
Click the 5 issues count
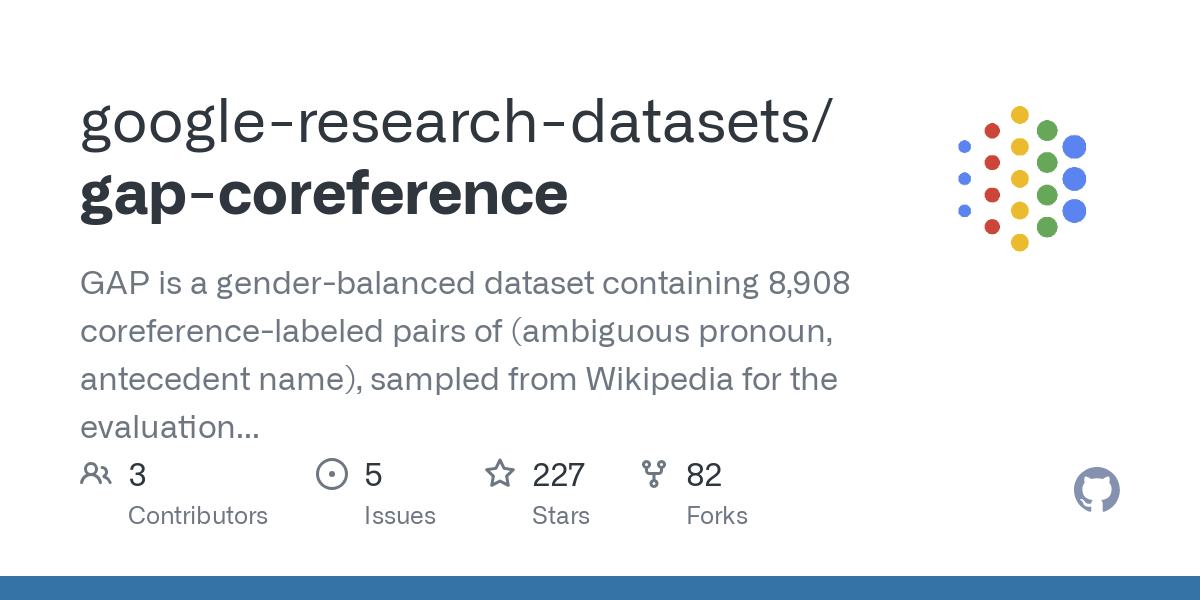[373, 475]
